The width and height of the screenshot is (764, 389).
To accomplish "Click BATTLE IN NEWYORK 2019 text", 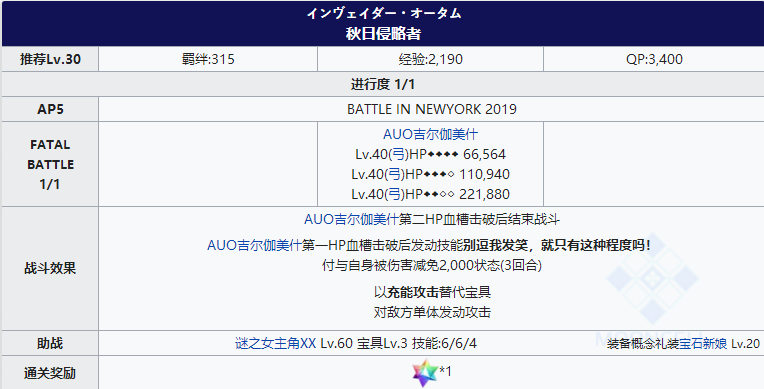I will coord(432,109).
